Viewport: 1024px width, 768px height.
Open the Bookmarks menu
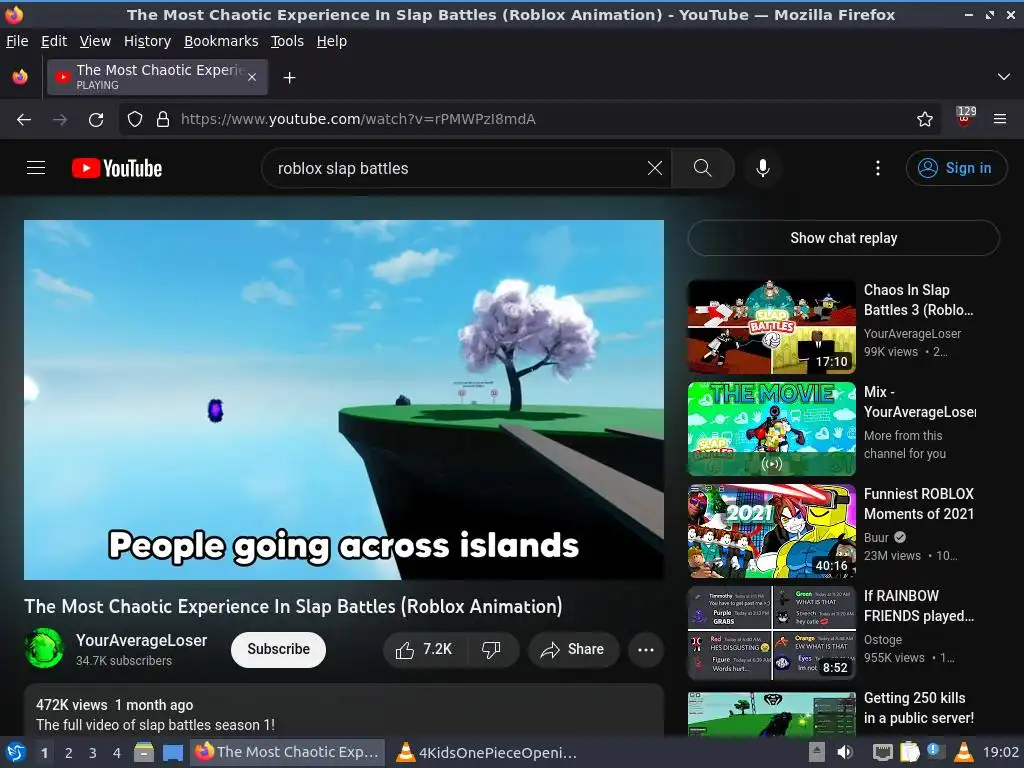pos(221,41)
